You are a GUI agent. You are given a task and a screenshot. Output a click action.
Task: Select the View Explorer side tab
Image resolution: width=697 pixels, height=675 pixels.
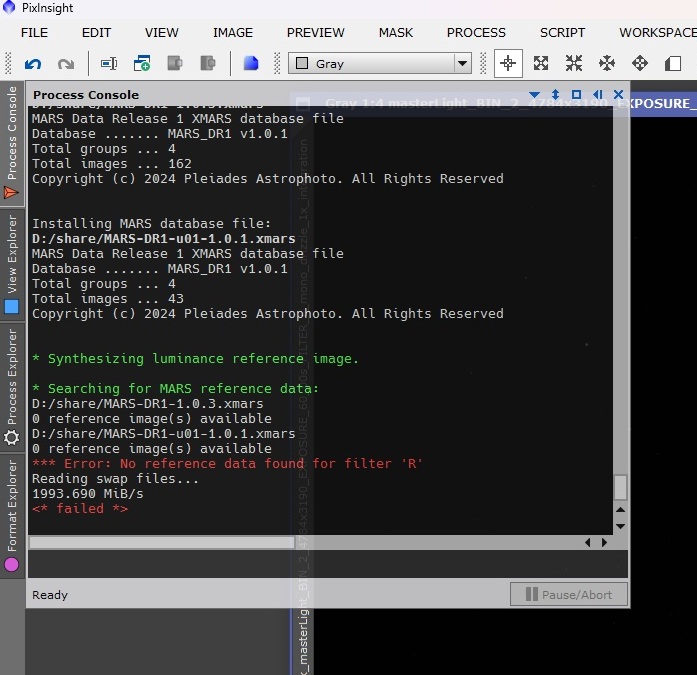tap(12, 264)
